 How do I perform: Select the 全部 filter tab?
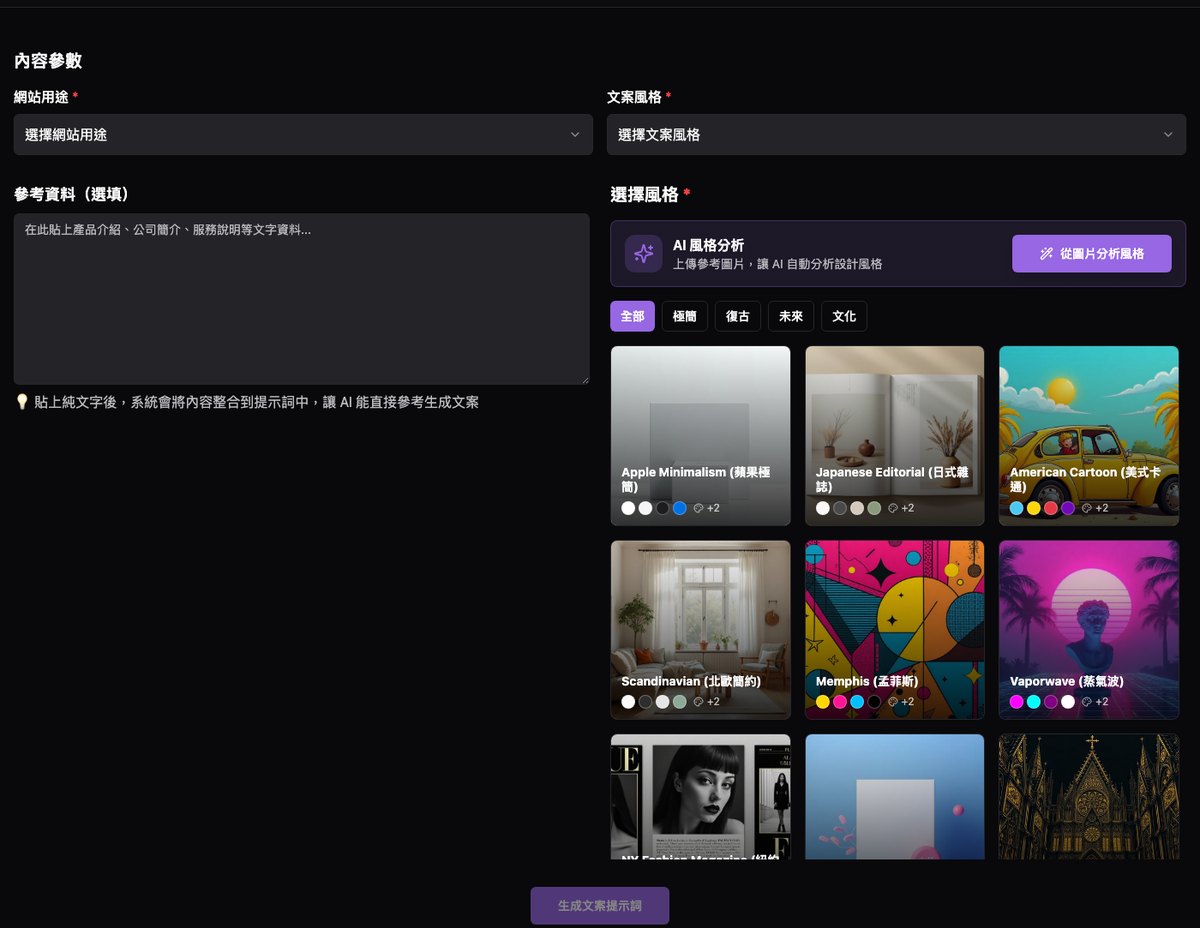coord(632,316)
